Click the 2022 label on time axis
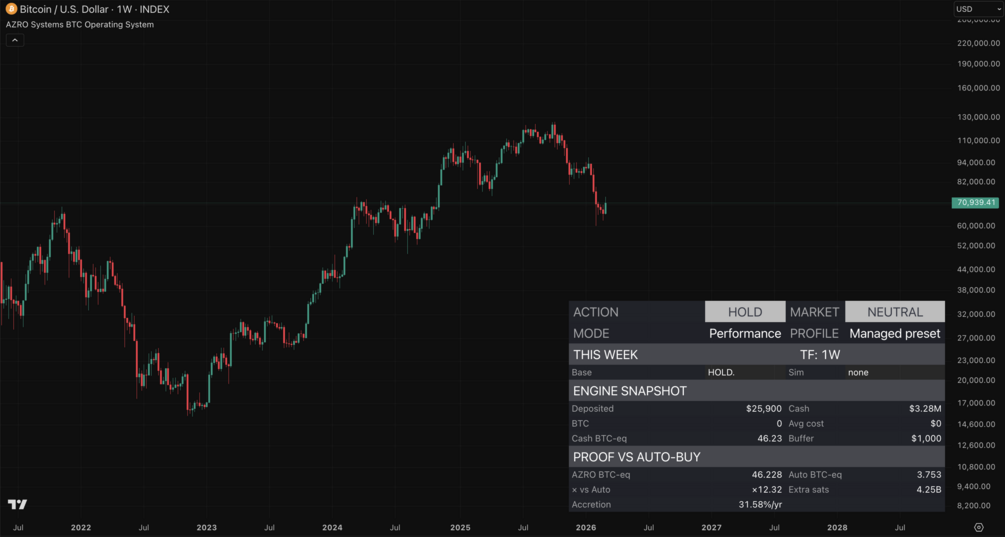The height and width of the screenshot is (537, 1005). (x=81, y=527)
